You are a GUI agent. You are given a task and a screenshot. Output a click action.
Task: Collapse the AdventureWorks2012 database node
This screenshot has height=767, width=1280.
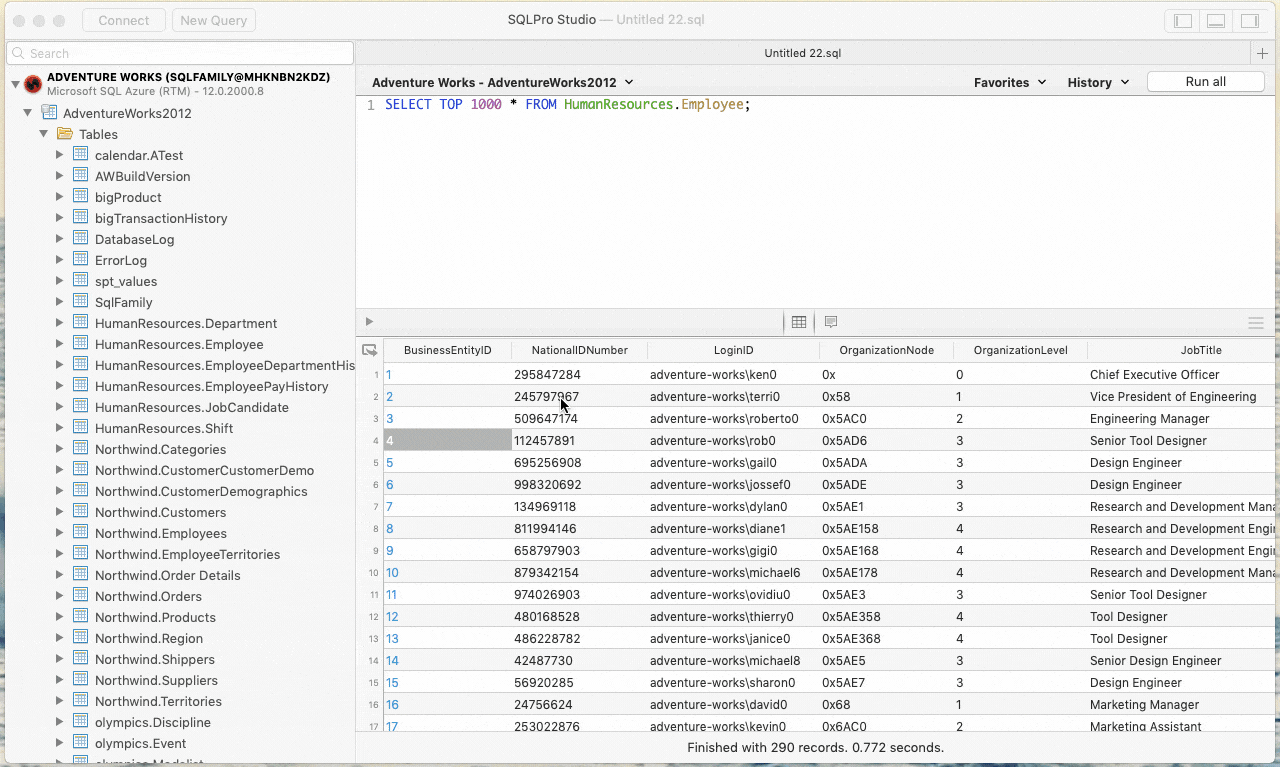28,113
